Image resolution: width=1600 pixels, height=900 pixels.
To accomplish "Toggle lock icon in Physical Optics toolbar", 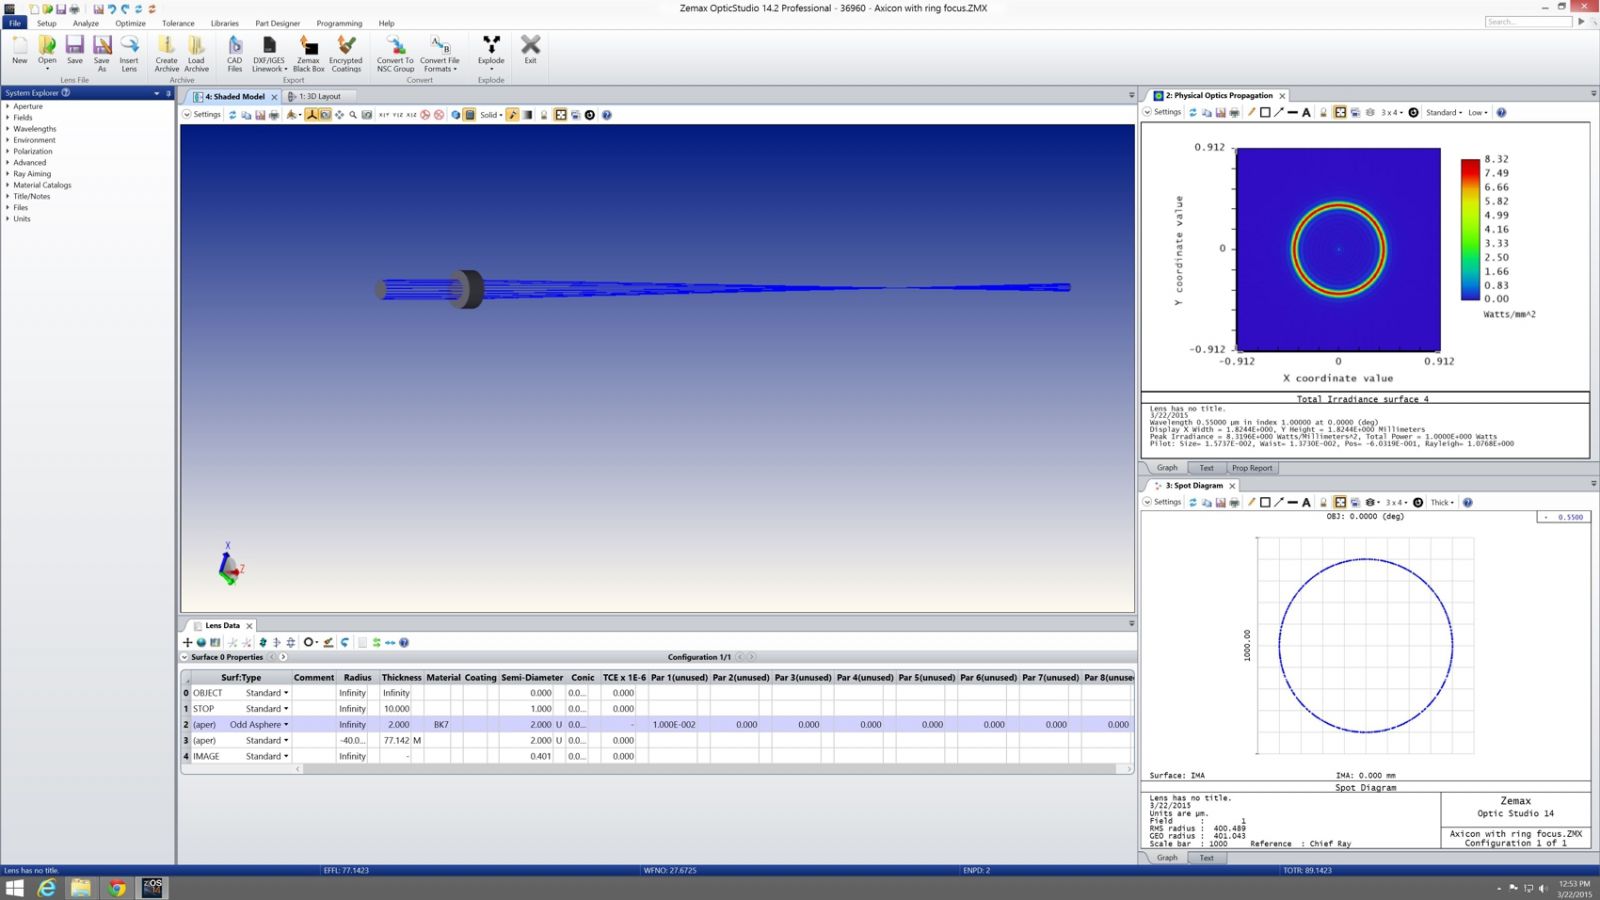I will coord(1323,112).
